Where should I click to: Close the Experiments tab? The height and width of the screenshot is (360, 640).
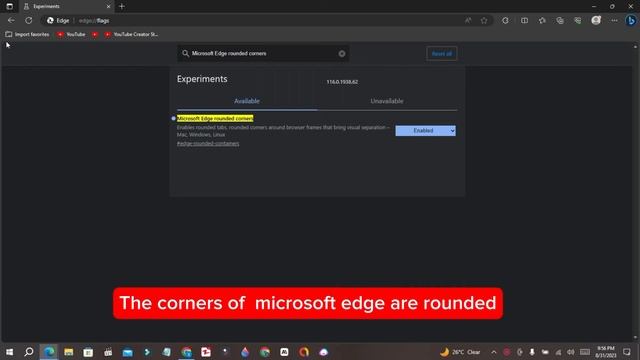tap(109, 7)
